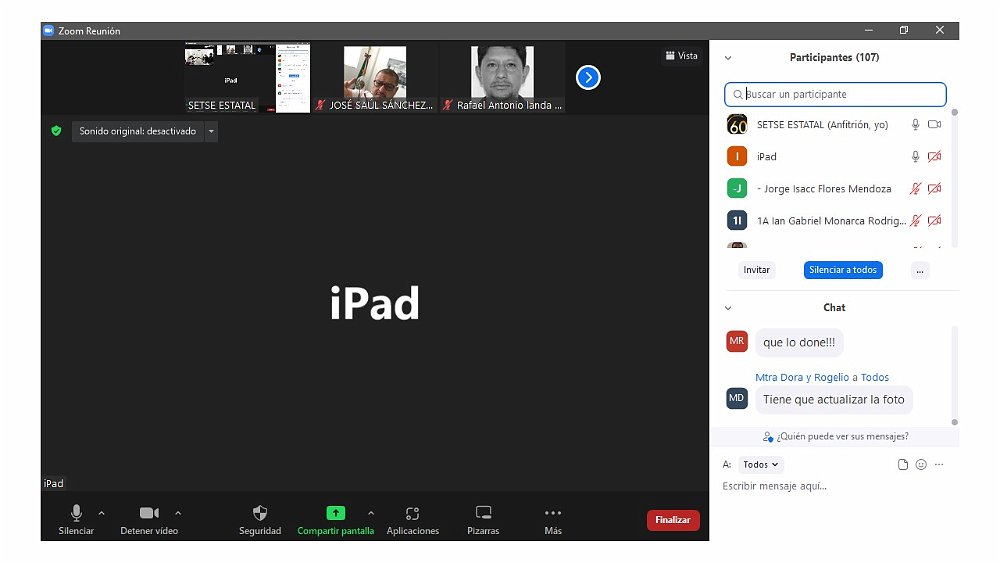Click the file attachment icon in chat
This screenshot has height=563, width=1000.
[903, 465]
